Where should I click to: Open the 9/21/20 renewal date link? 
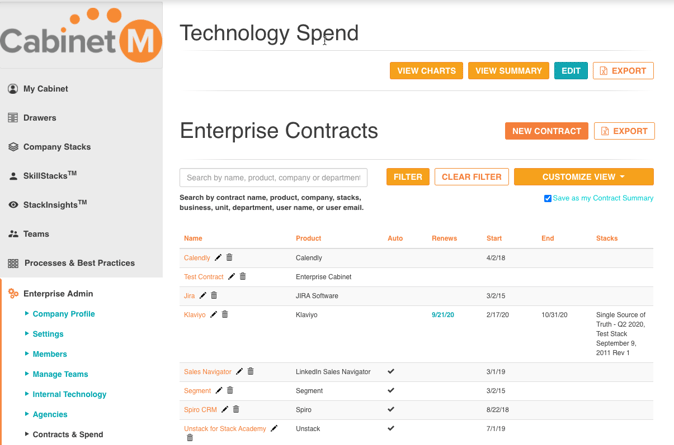443,315
